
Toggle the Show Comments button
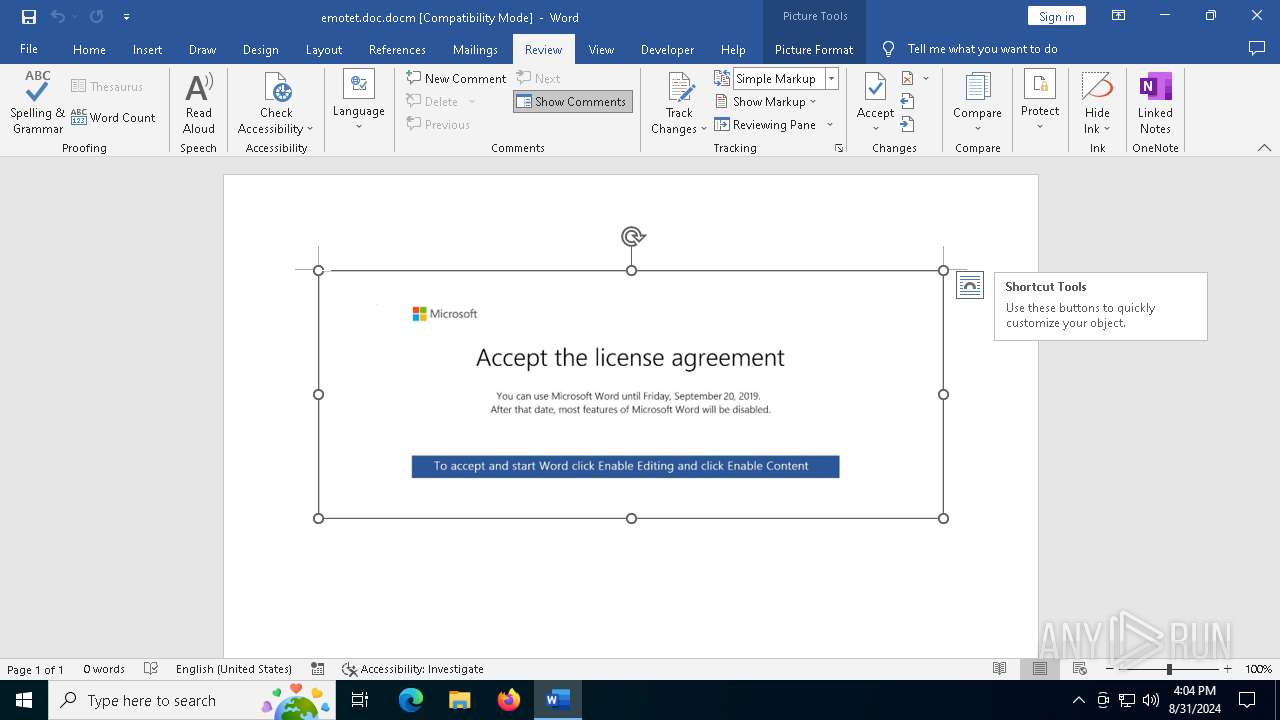(572, 101)
